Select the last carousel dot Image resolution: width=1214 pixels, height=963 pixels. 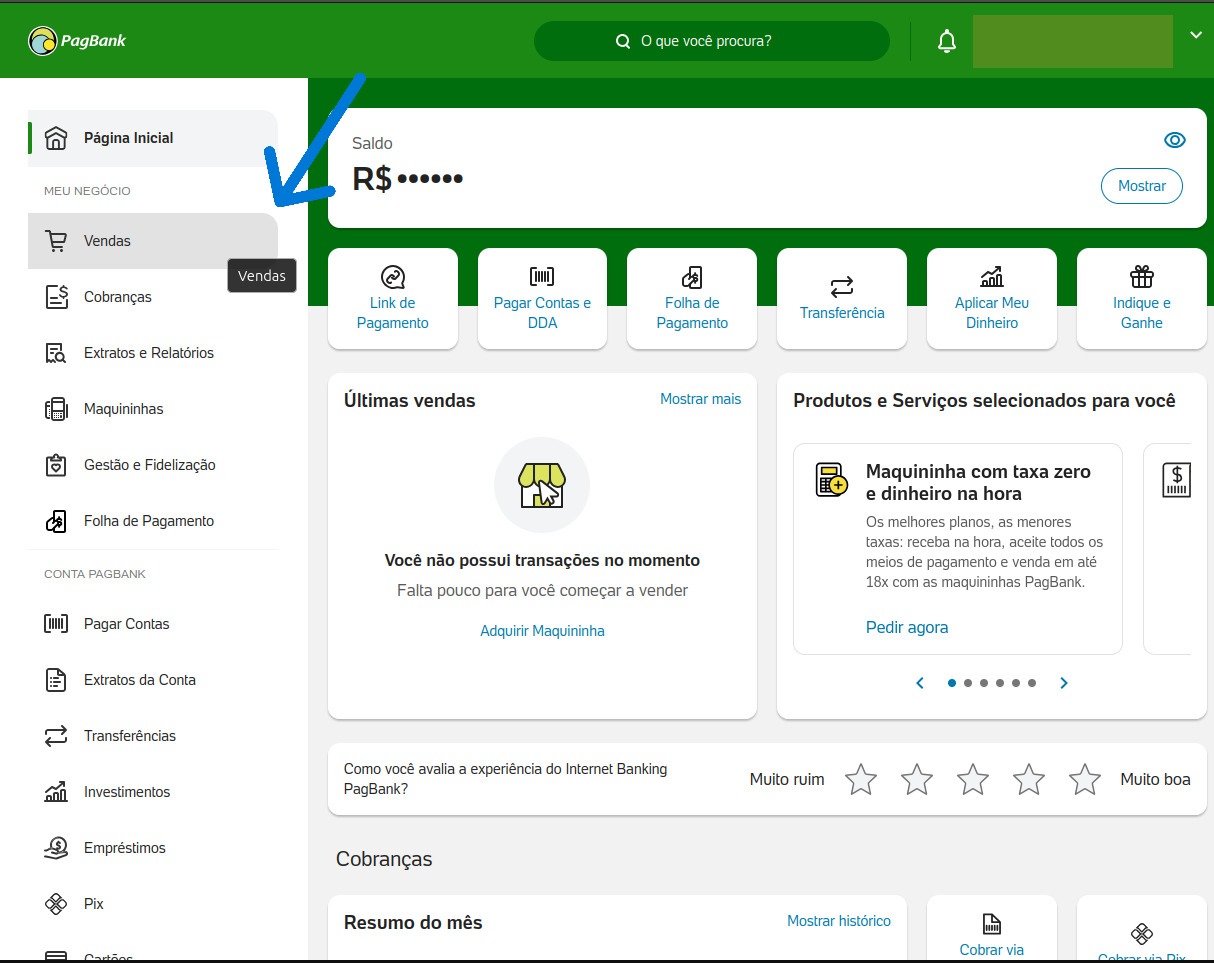pos(1032,683)
